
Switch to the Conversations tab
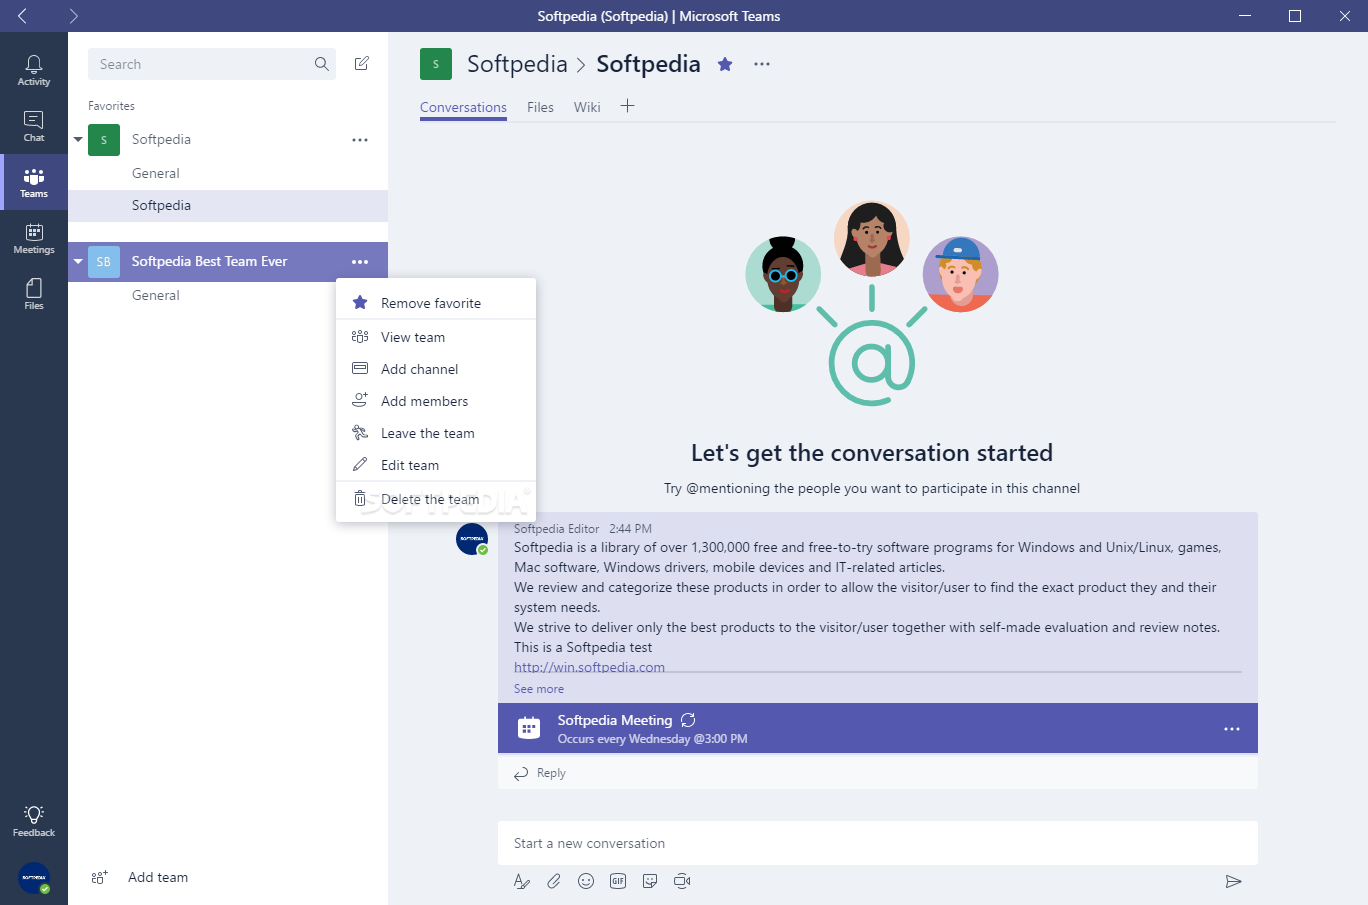(x=463, y=107)
